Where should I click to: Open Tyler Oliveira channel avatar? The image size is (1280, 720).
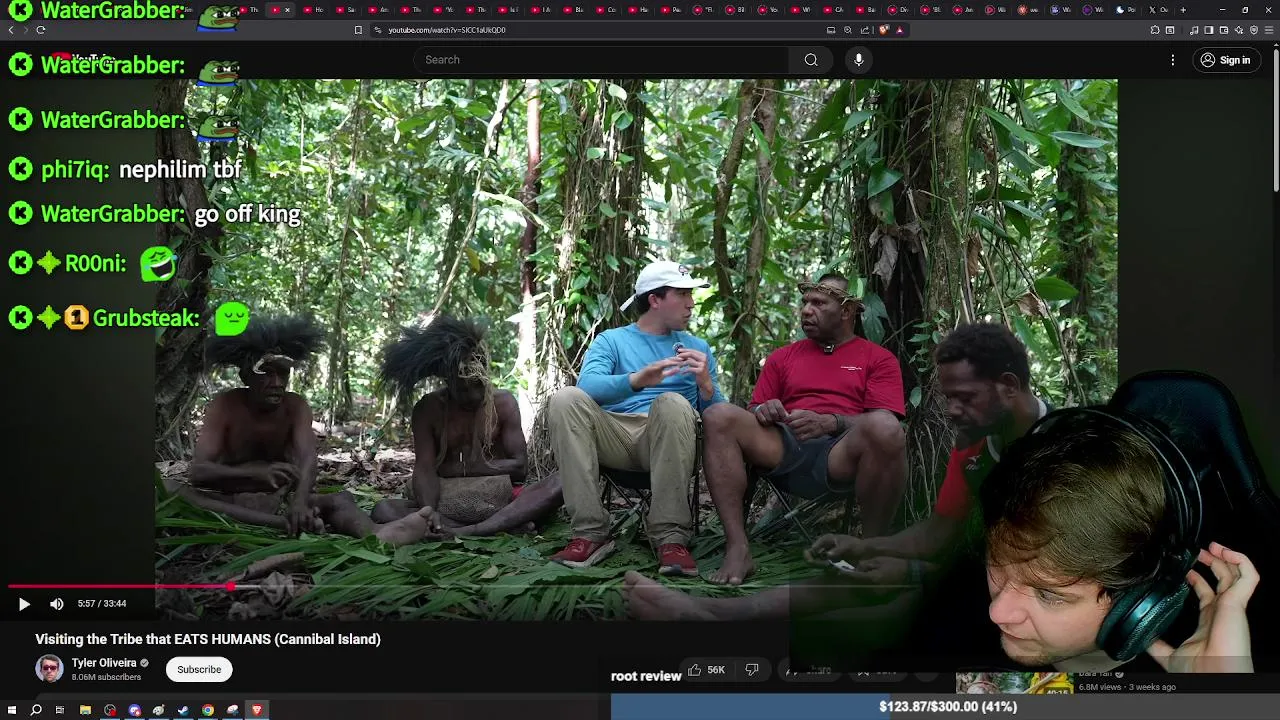click(49, 668)
